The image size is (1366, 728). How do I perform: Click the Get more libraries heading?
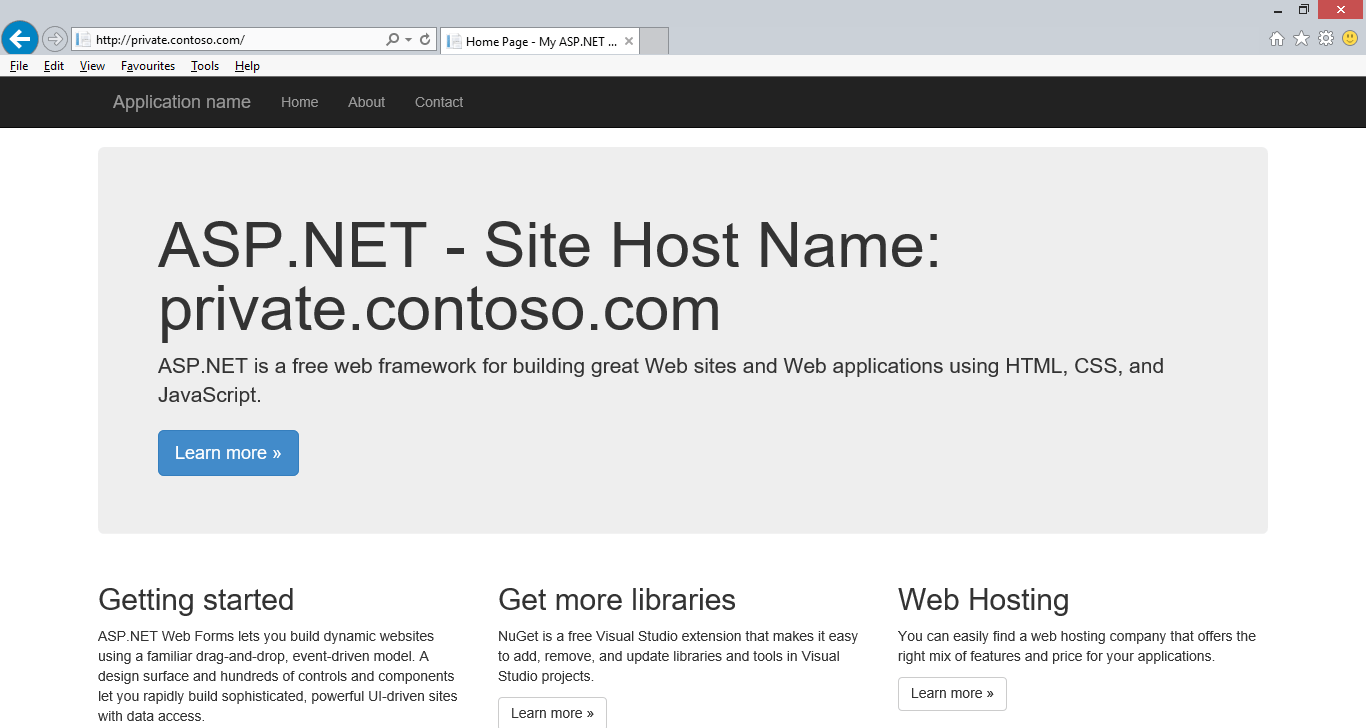617,600
